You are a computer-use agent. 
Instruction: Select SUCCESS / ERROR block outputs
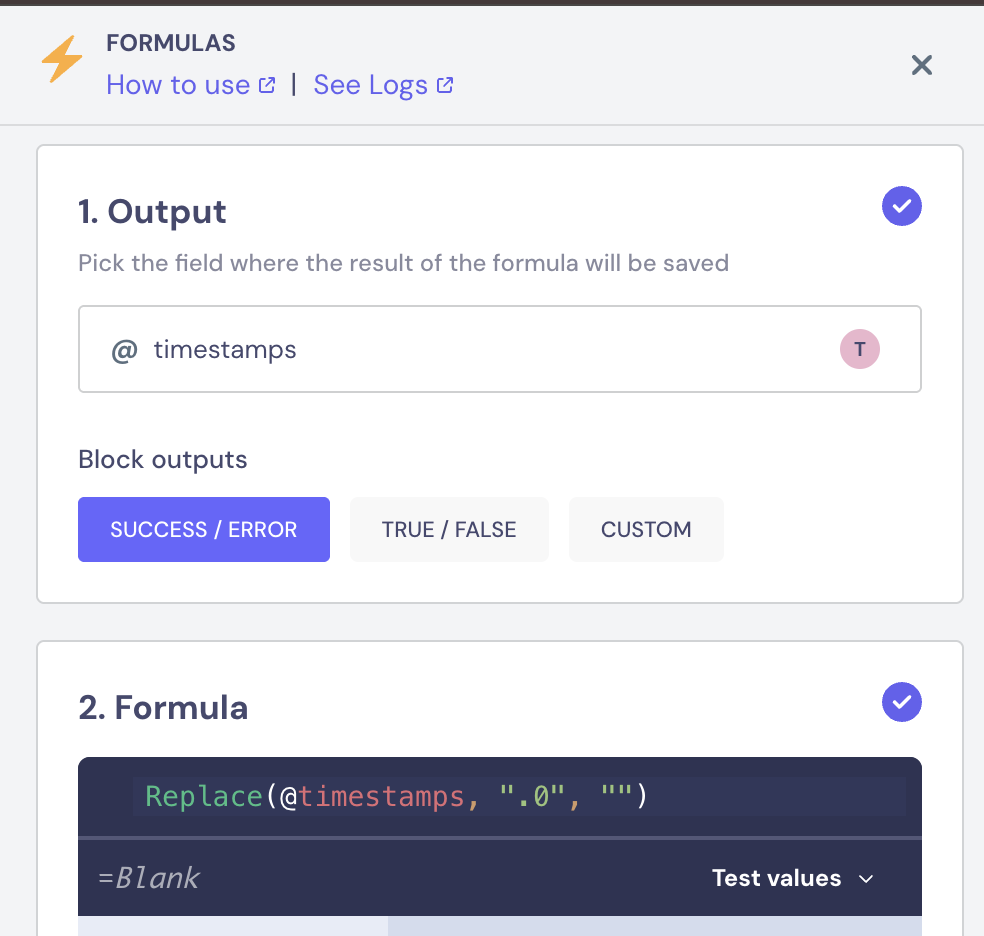tap(204, 529)
